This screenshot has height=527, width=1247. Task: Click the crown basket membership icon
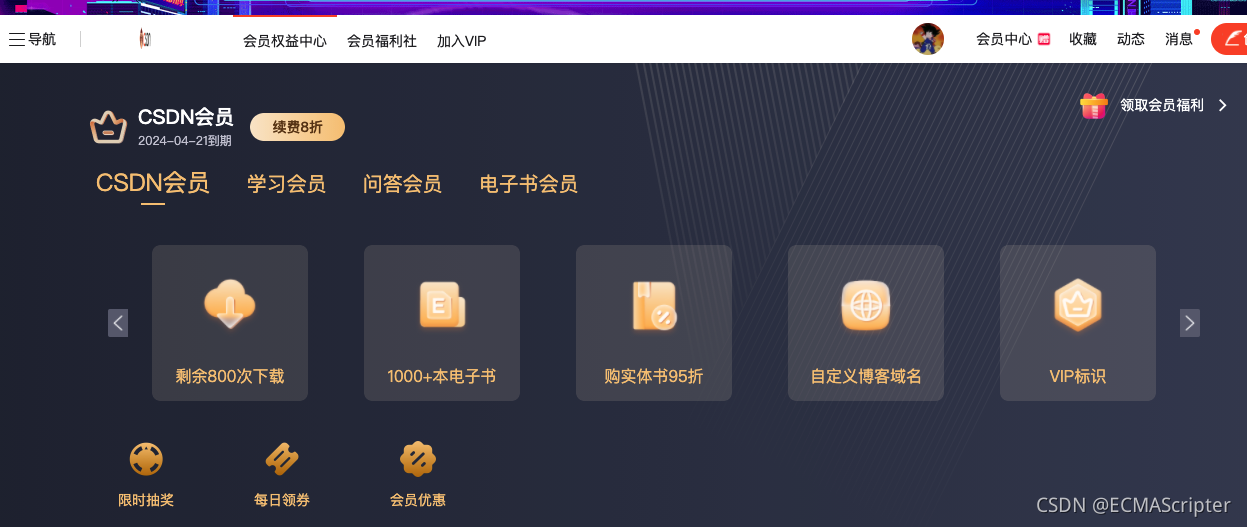[x=108, y=127]
